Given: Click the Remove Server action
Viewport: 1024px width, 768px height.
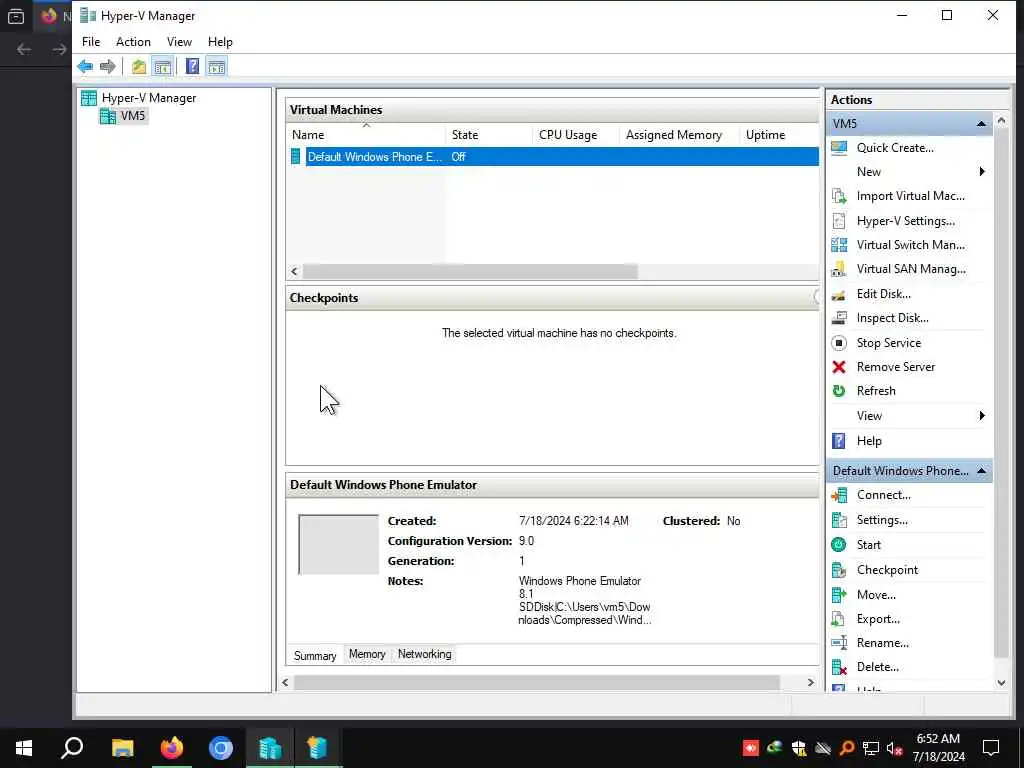Looking at the screenshot, I should click(895, 367).
